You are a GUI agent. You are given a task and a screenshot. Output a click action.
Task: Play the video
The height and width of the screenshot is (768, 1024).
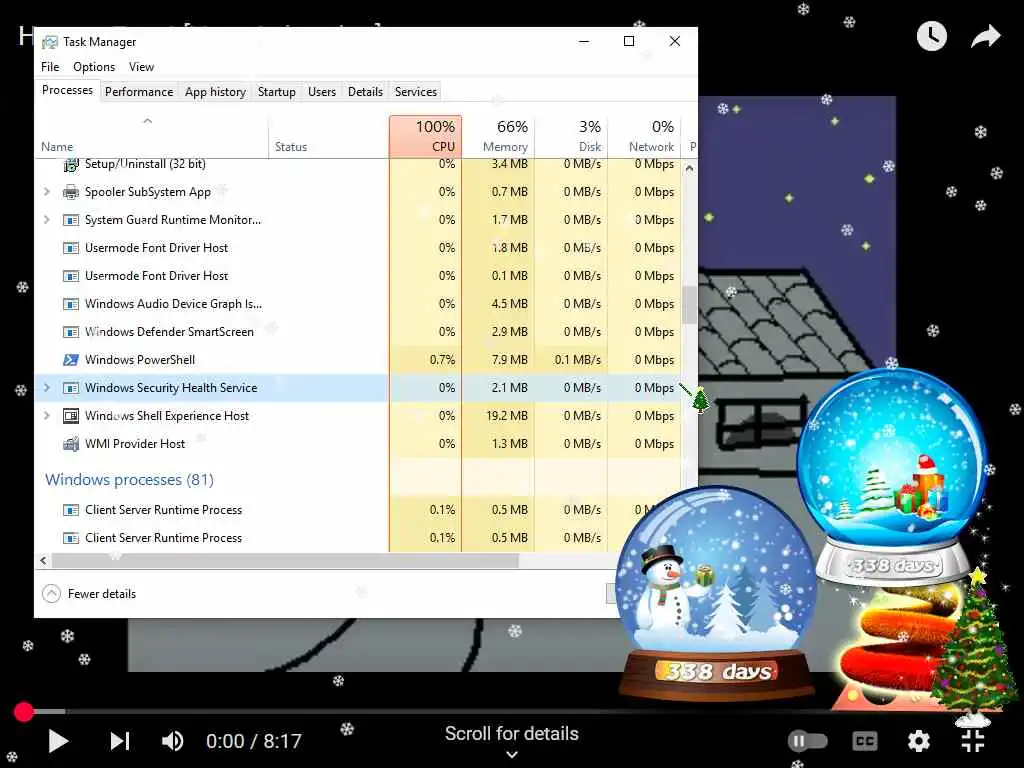58,741
